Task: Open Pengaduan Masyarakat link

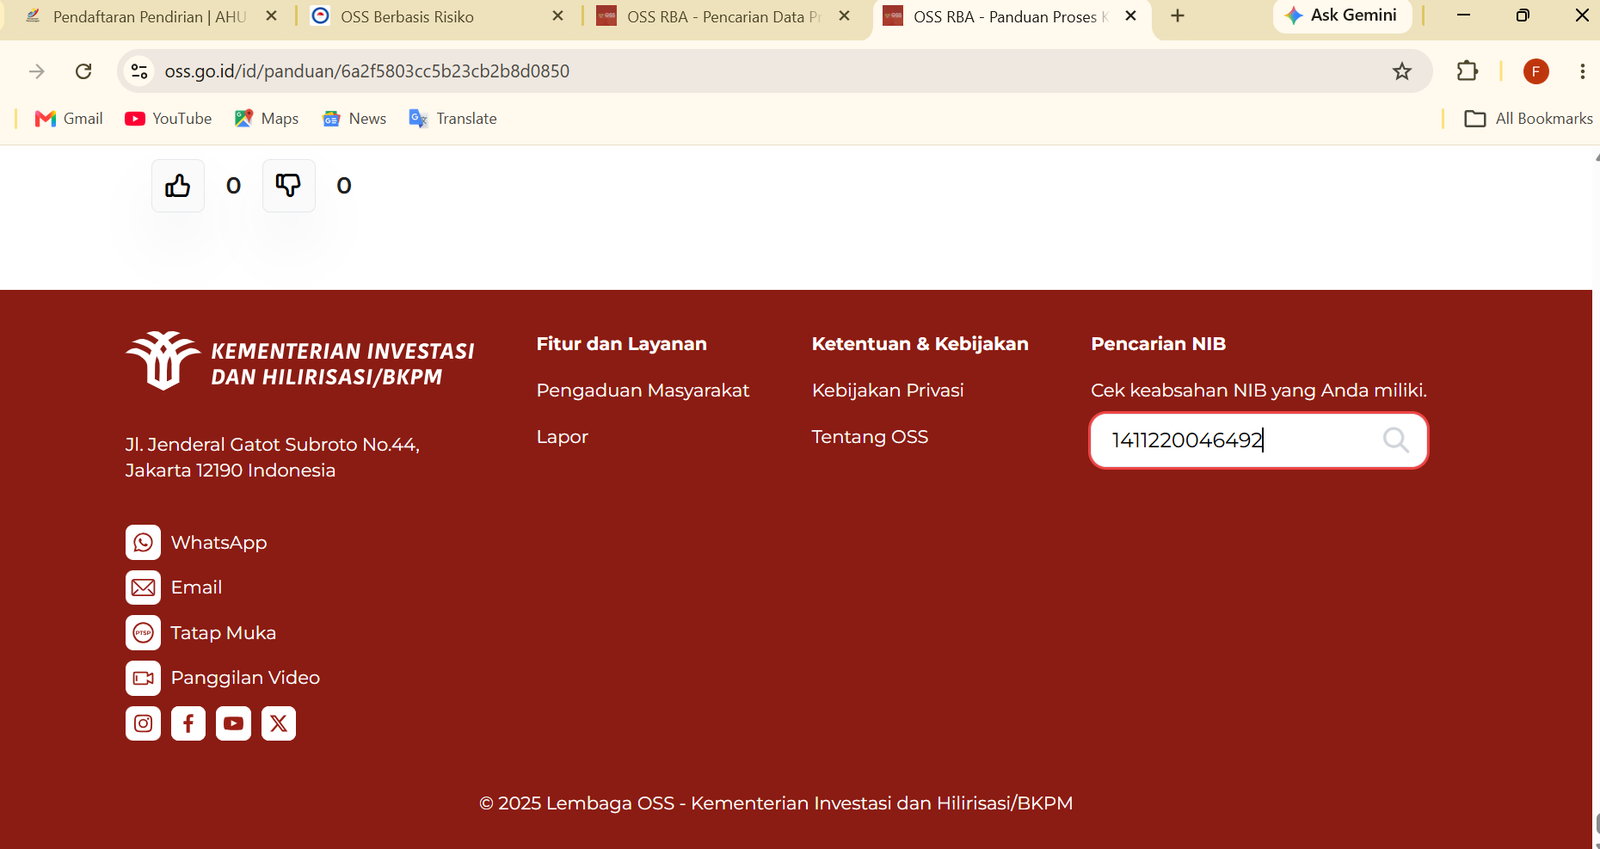Action: (643, 390)
